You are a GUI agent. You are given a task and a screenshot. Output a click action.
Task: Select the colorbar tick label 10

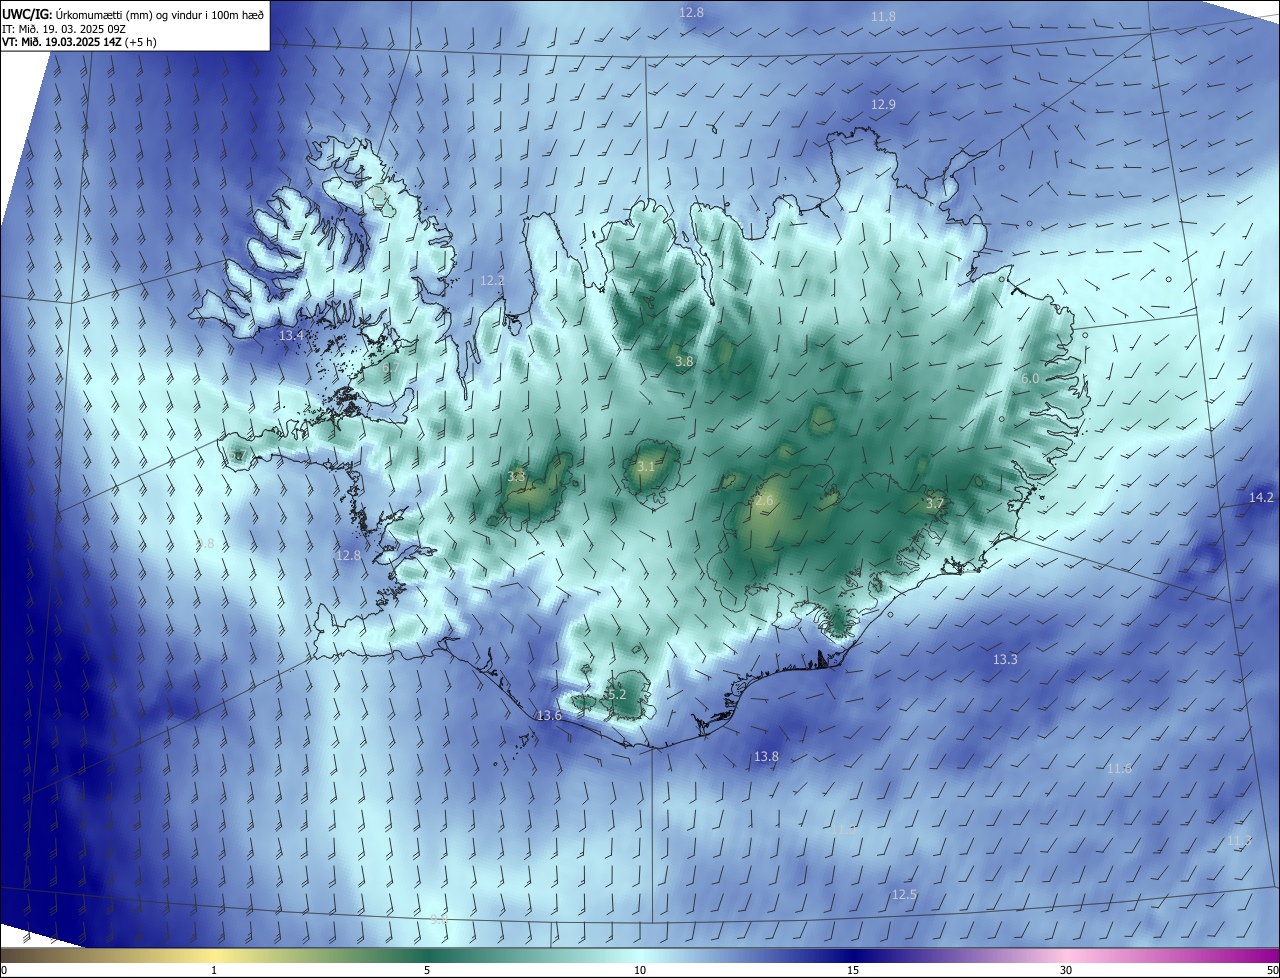[x=640, y=970]
